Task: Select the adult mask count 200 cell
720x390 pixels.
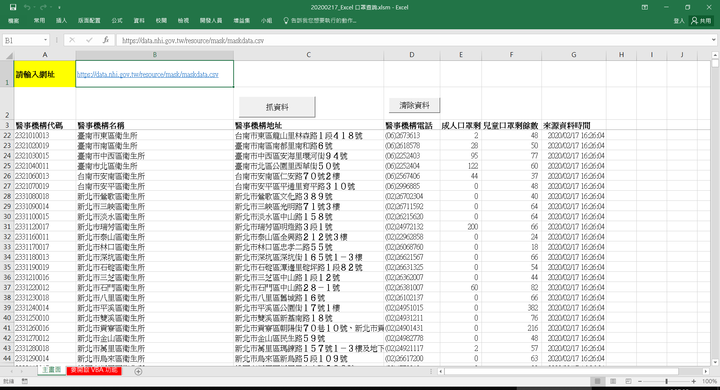Action: [x=461, y=227]
